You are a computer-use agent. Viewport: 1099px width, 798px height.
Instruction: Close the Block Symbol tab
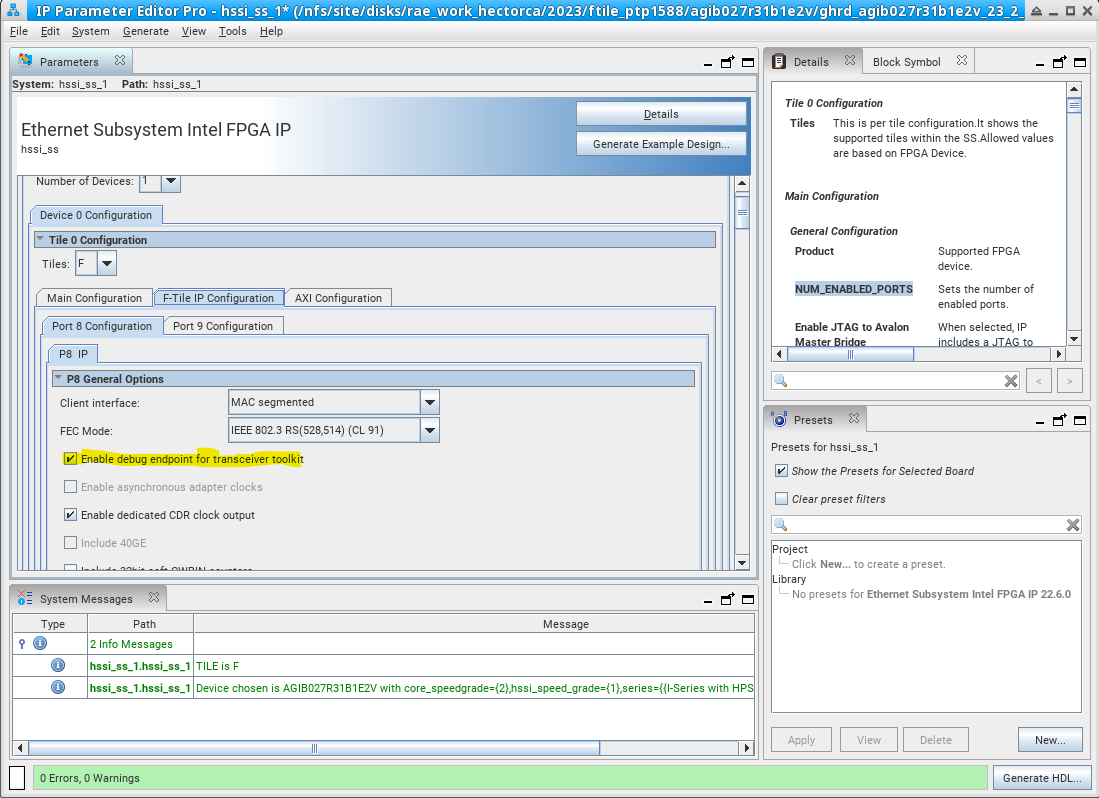pyautogui.click(x=960, y=61)
